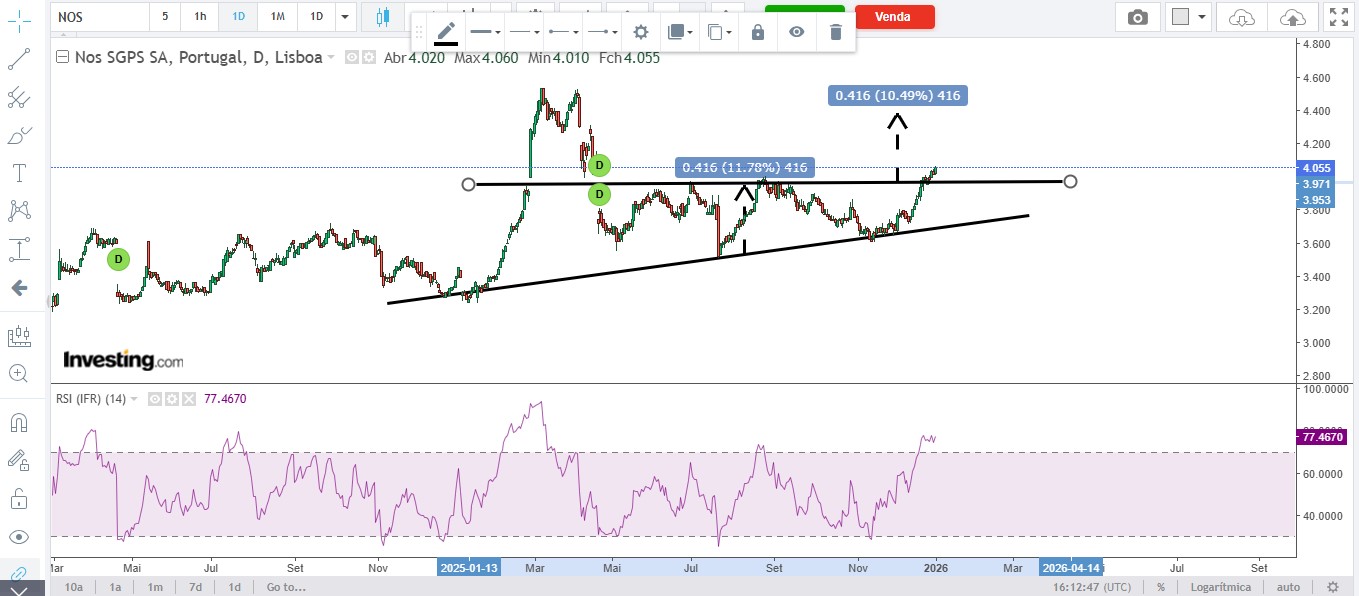Select the Text annotation tool
The height and width of the screenshot is (596, 1359).
point(18,173)
